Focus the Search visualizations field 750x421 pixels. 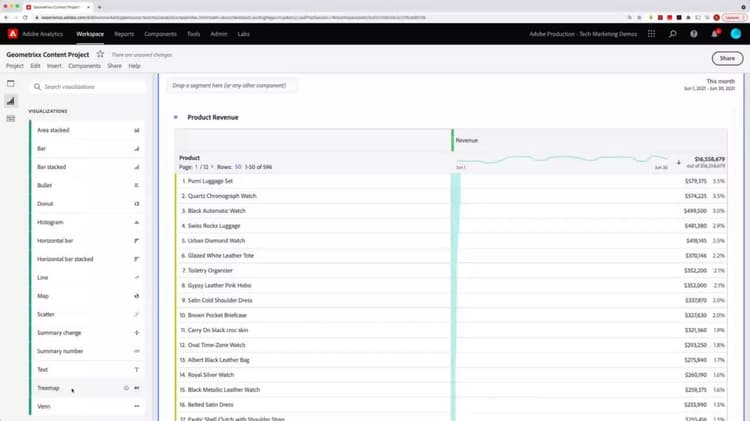[x=88, y=87]
